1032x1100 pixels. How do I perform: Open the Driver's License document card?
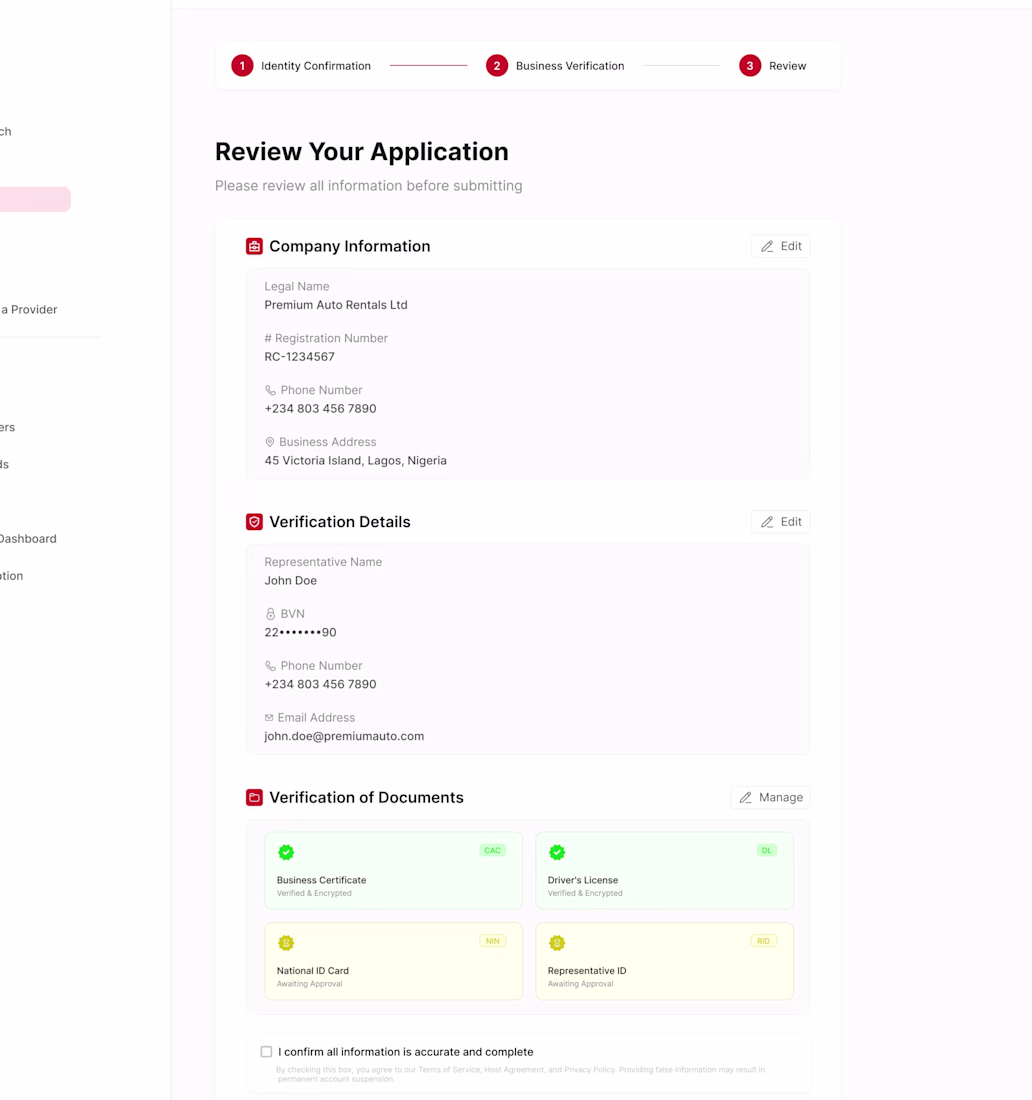[x=664, y=871]
